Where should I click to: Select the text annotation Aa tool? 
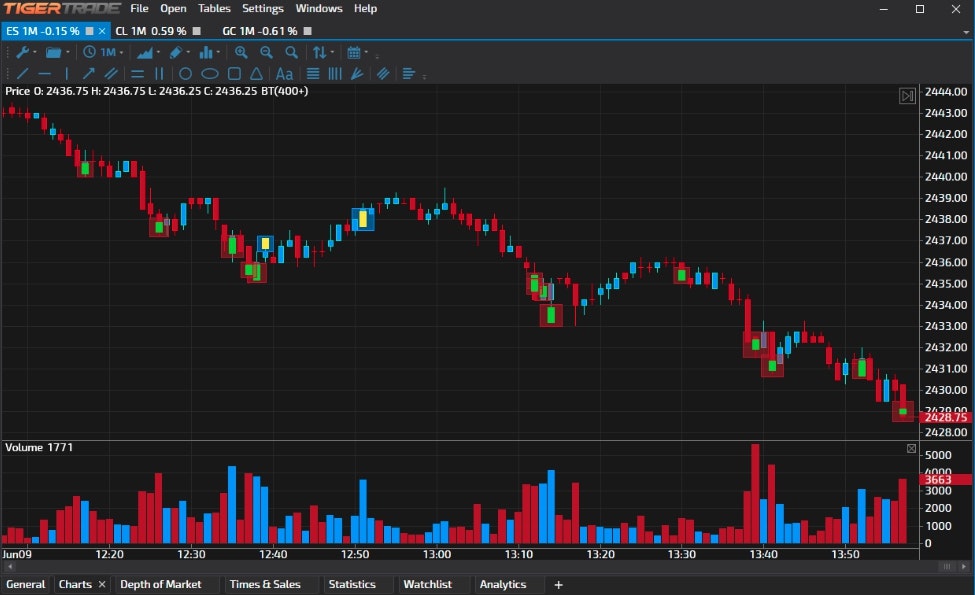[x=284, y=73]
